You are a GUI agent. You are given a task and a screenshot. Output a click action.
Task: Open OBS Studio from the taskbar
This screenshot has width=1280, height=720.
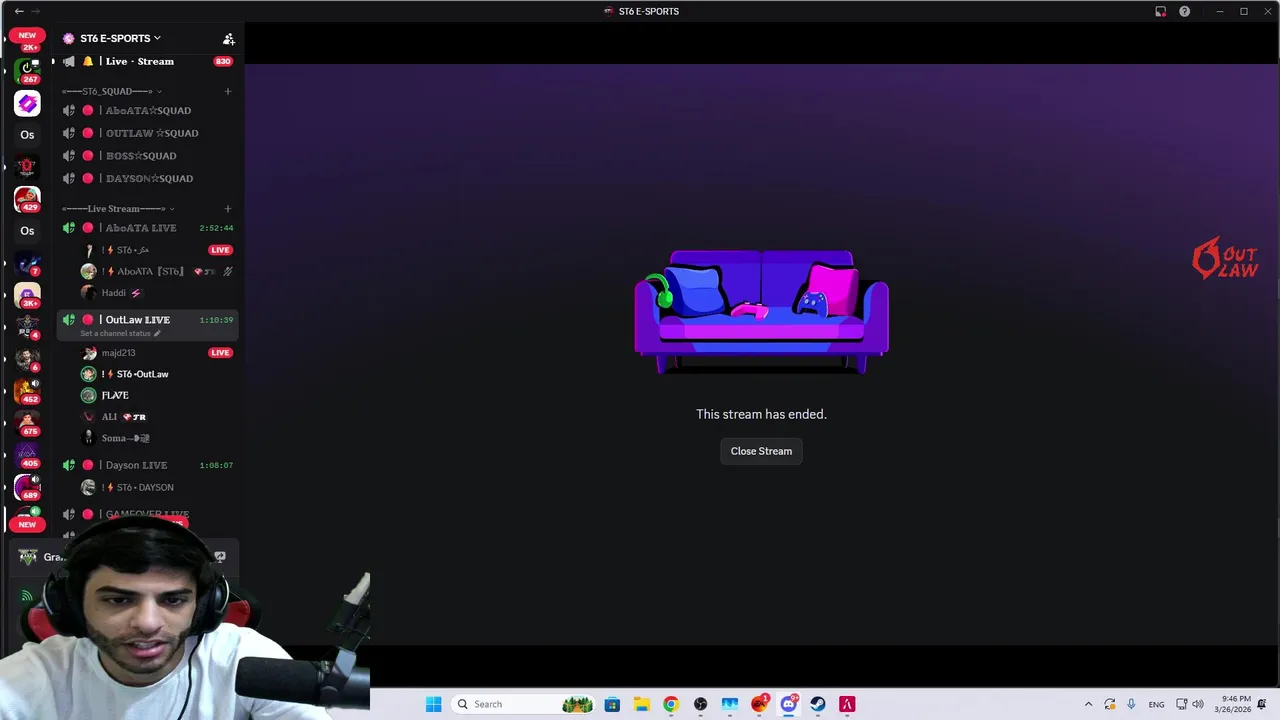tap(700, 704)
